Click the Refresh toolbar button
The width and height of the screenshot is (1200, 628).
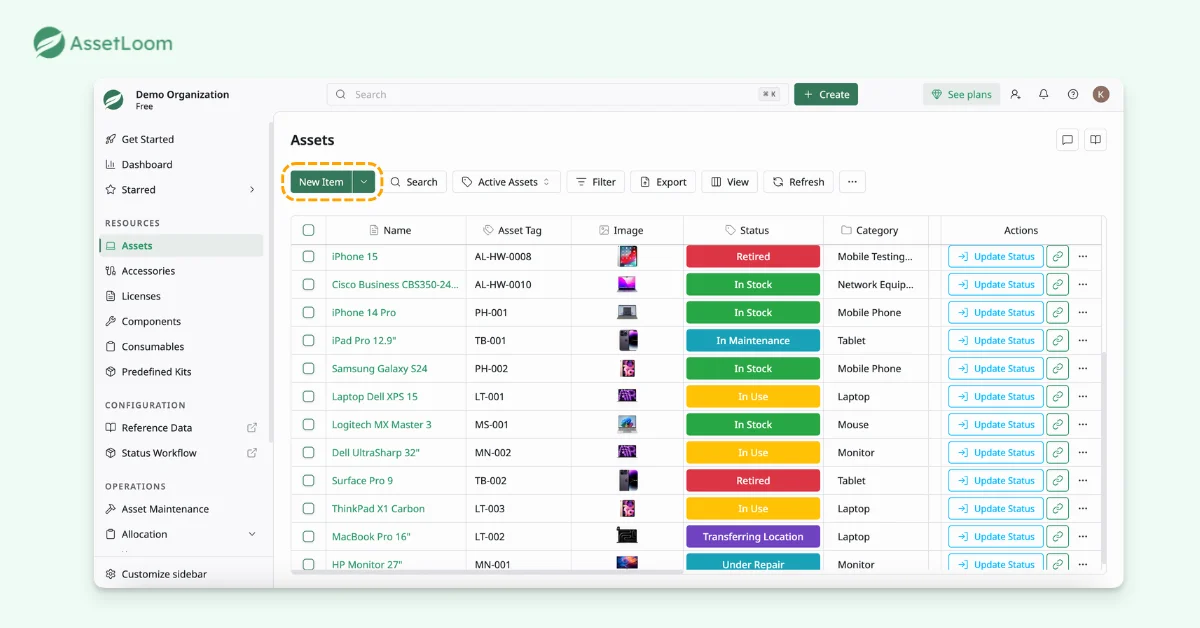click(x=798, y=182)
